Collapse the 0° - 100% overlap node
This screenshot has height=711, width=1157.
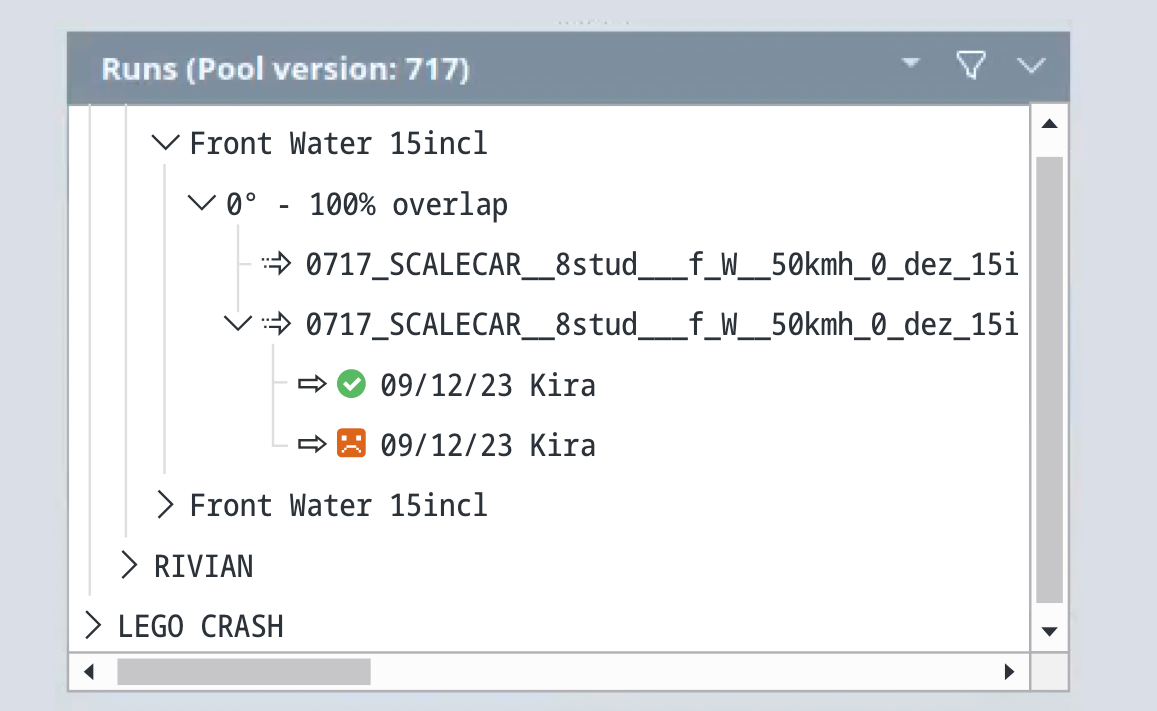click(x=201, y=203)
